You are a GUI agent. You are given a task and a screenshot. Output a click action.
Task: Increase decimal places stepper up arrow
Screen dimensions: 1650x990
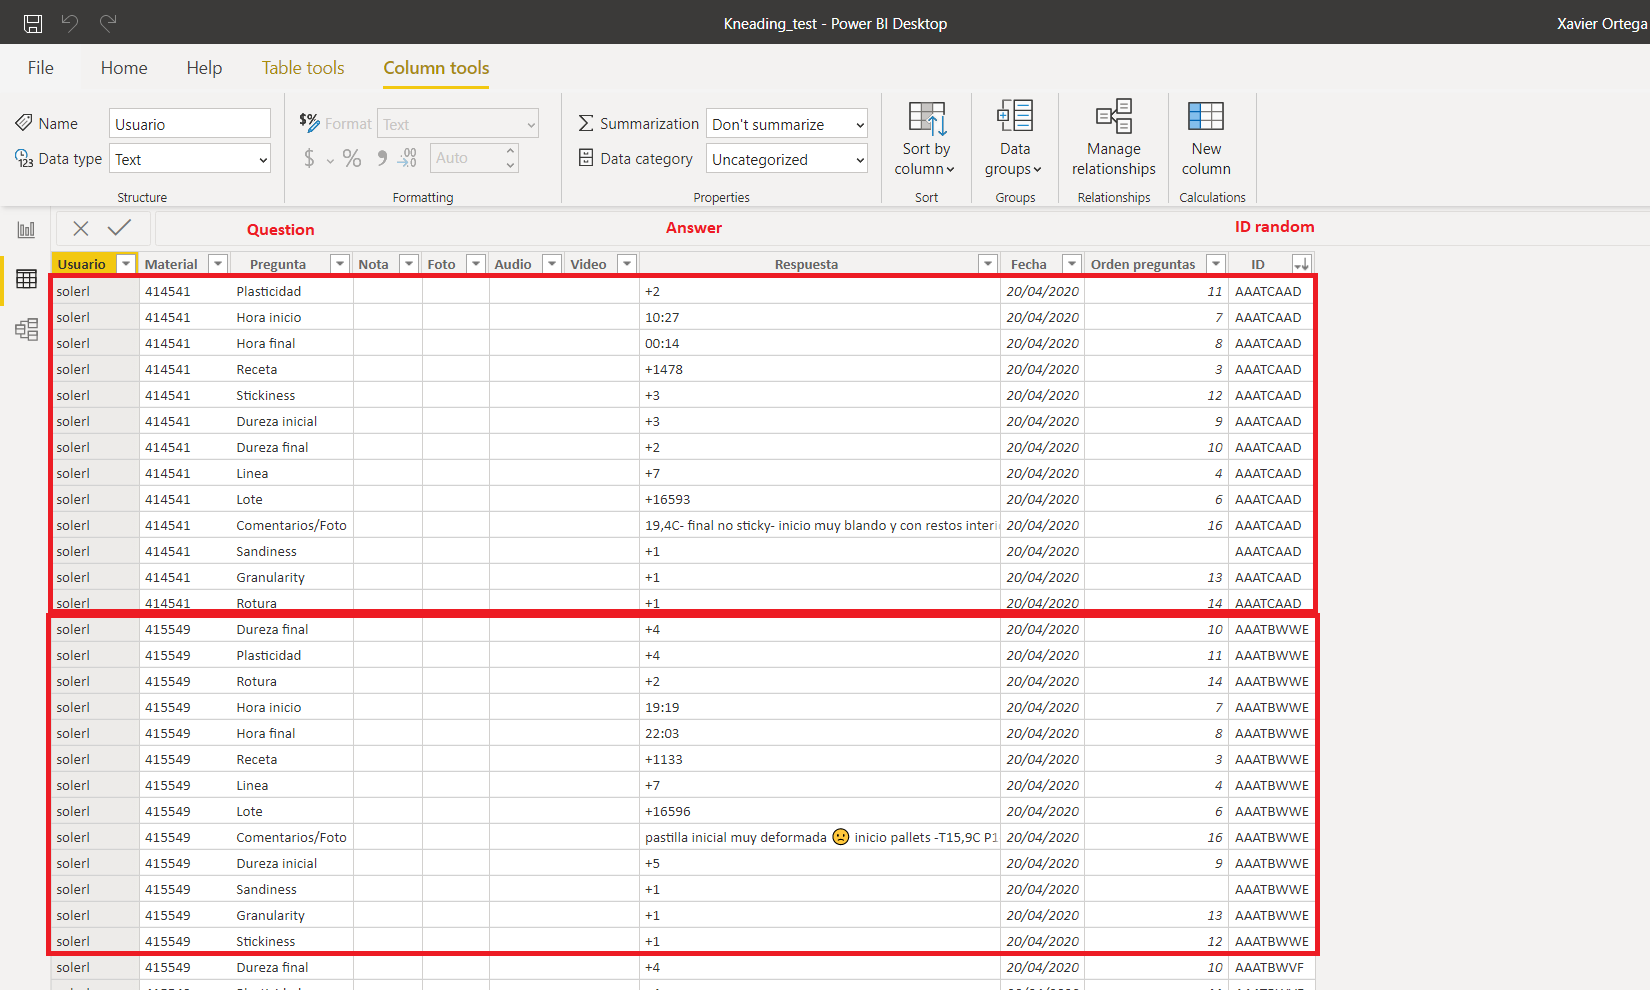pyautogui.click(x=510, y=151)
